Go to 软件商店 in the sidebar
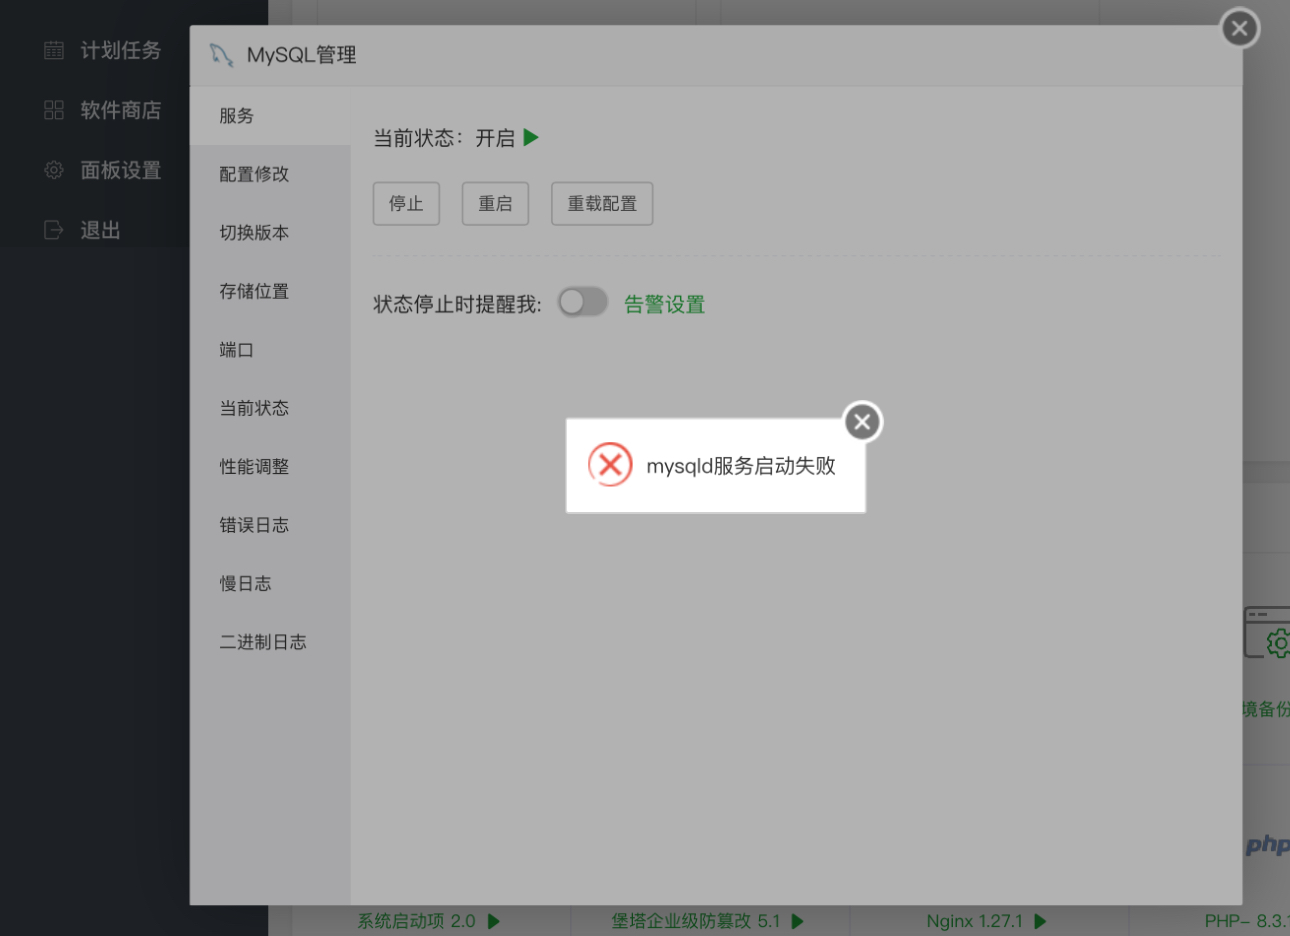Image resolution: width=1290 pixels, height=936 pixels. point(121,110)
